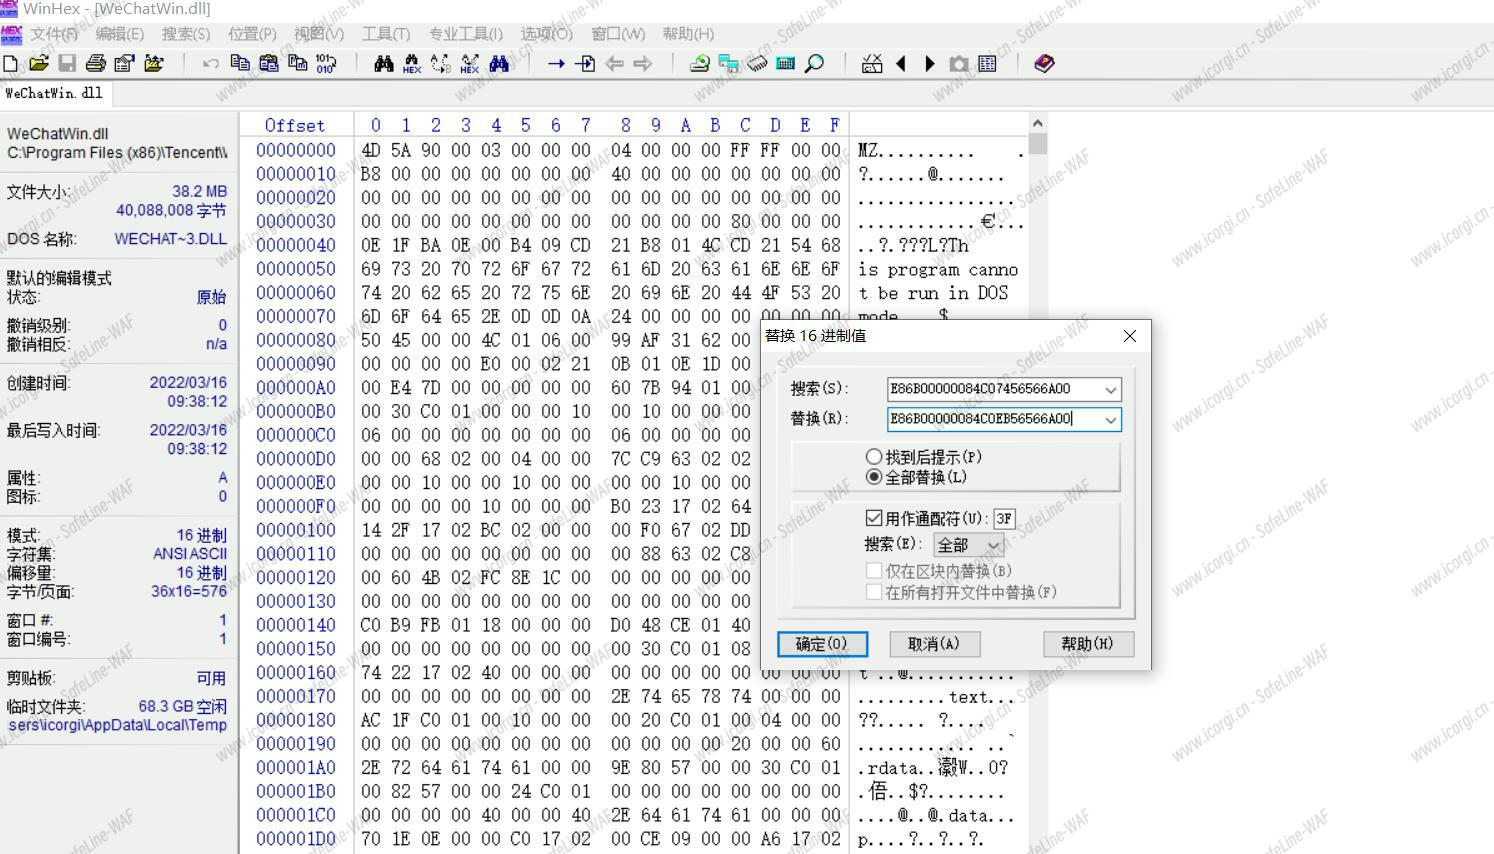Click the Print icon in toolbar
The image size is (1494, 854).
pyautogui.click(x=96, y=64)
